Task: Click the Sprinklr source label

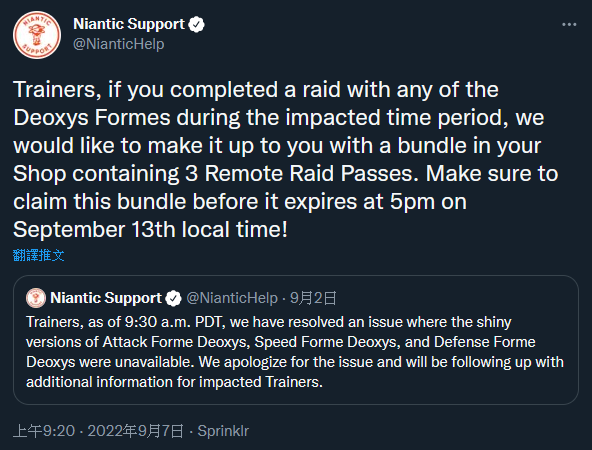Action: pyautogui.click(x=223, y=431)
